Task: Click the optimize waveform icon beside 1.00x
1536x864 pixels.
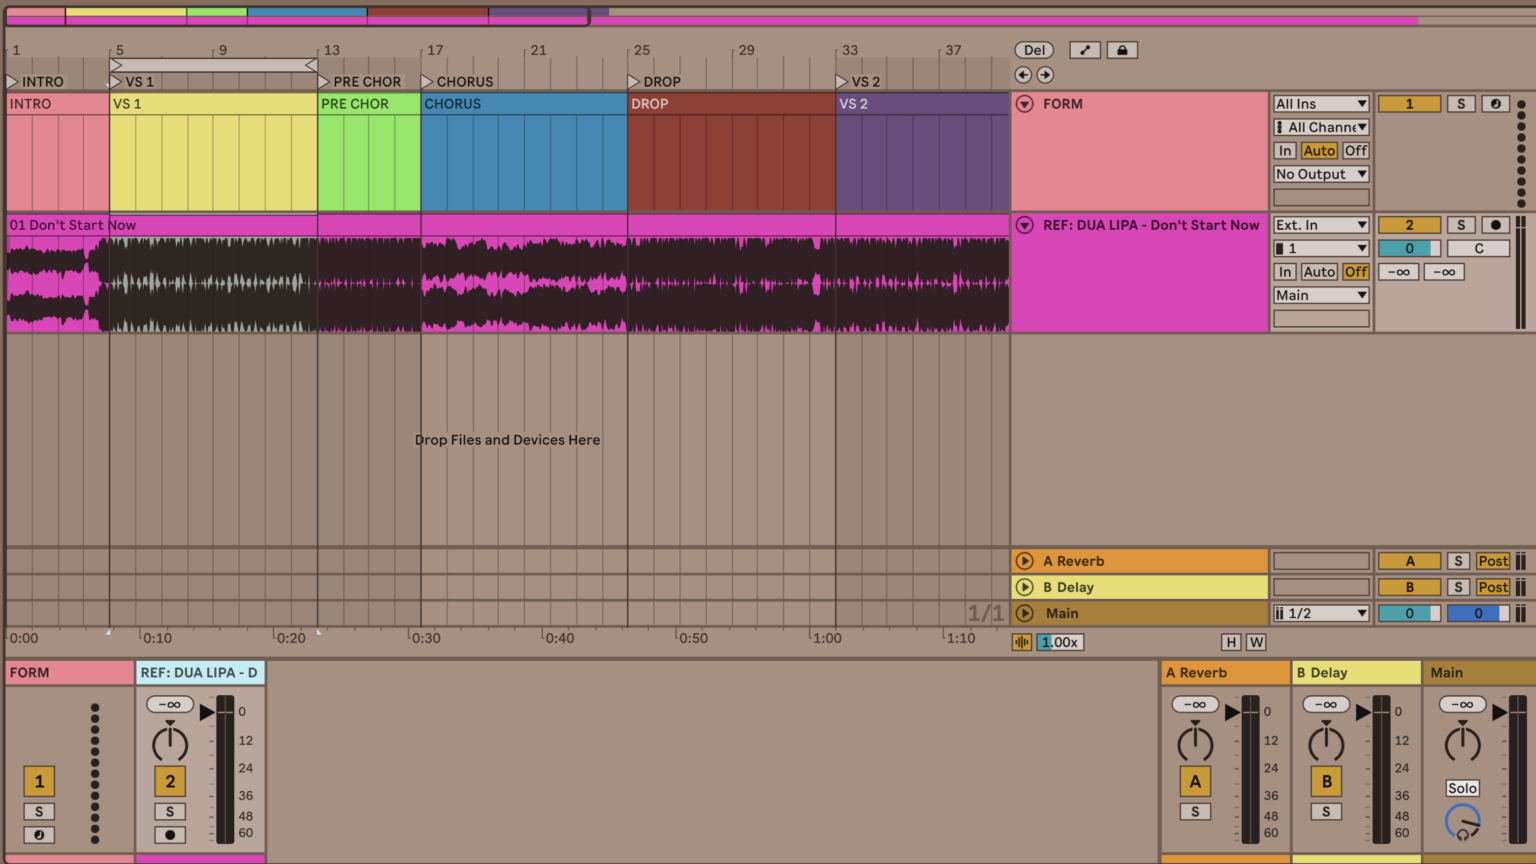Action: 1021,642
